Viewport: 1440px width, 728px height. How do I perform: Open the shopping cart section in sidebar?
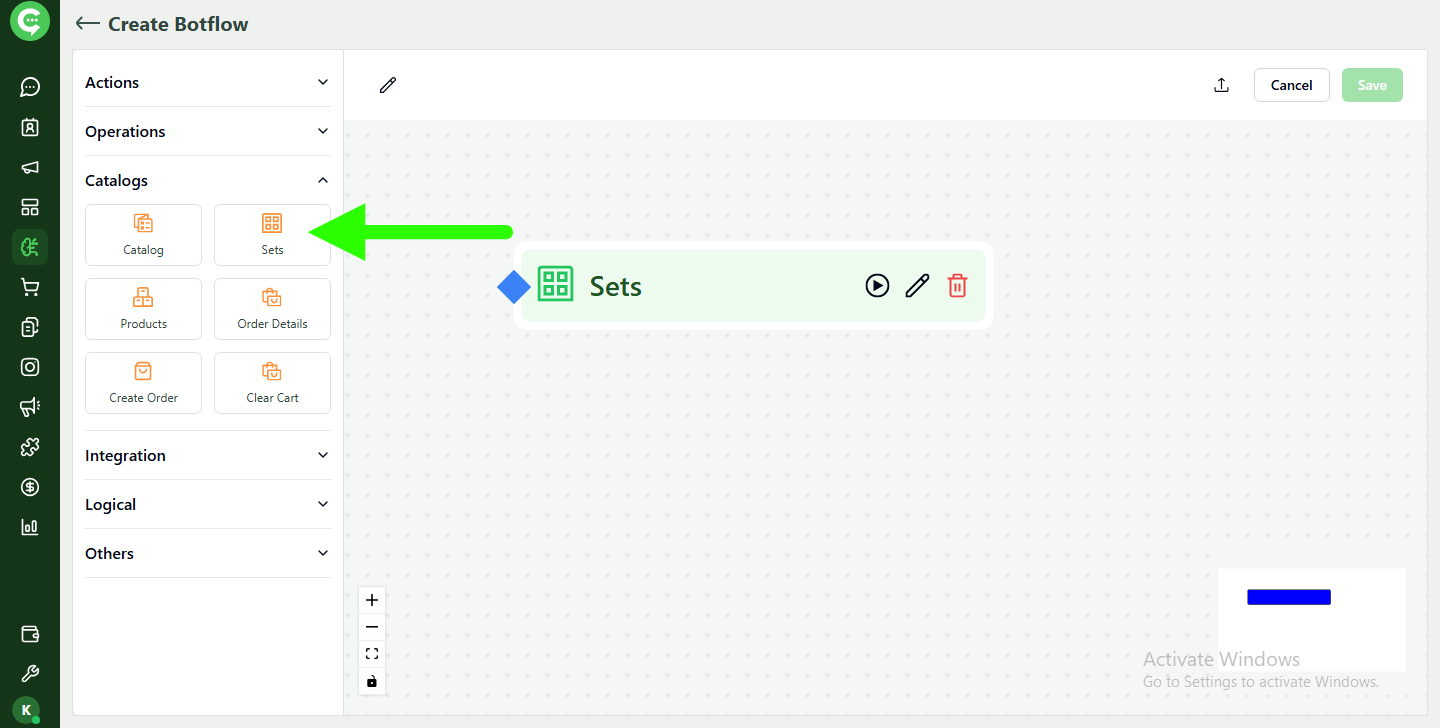[29, 287]
